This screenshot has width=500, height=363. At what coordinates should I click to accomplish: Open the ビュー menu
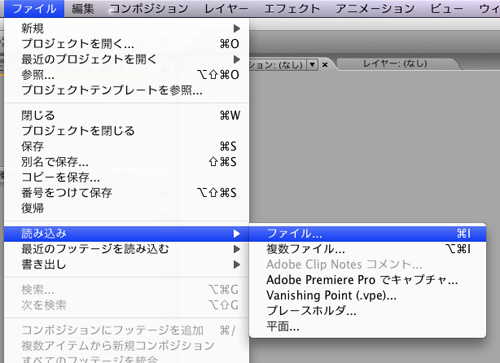[x=446, y=9]
